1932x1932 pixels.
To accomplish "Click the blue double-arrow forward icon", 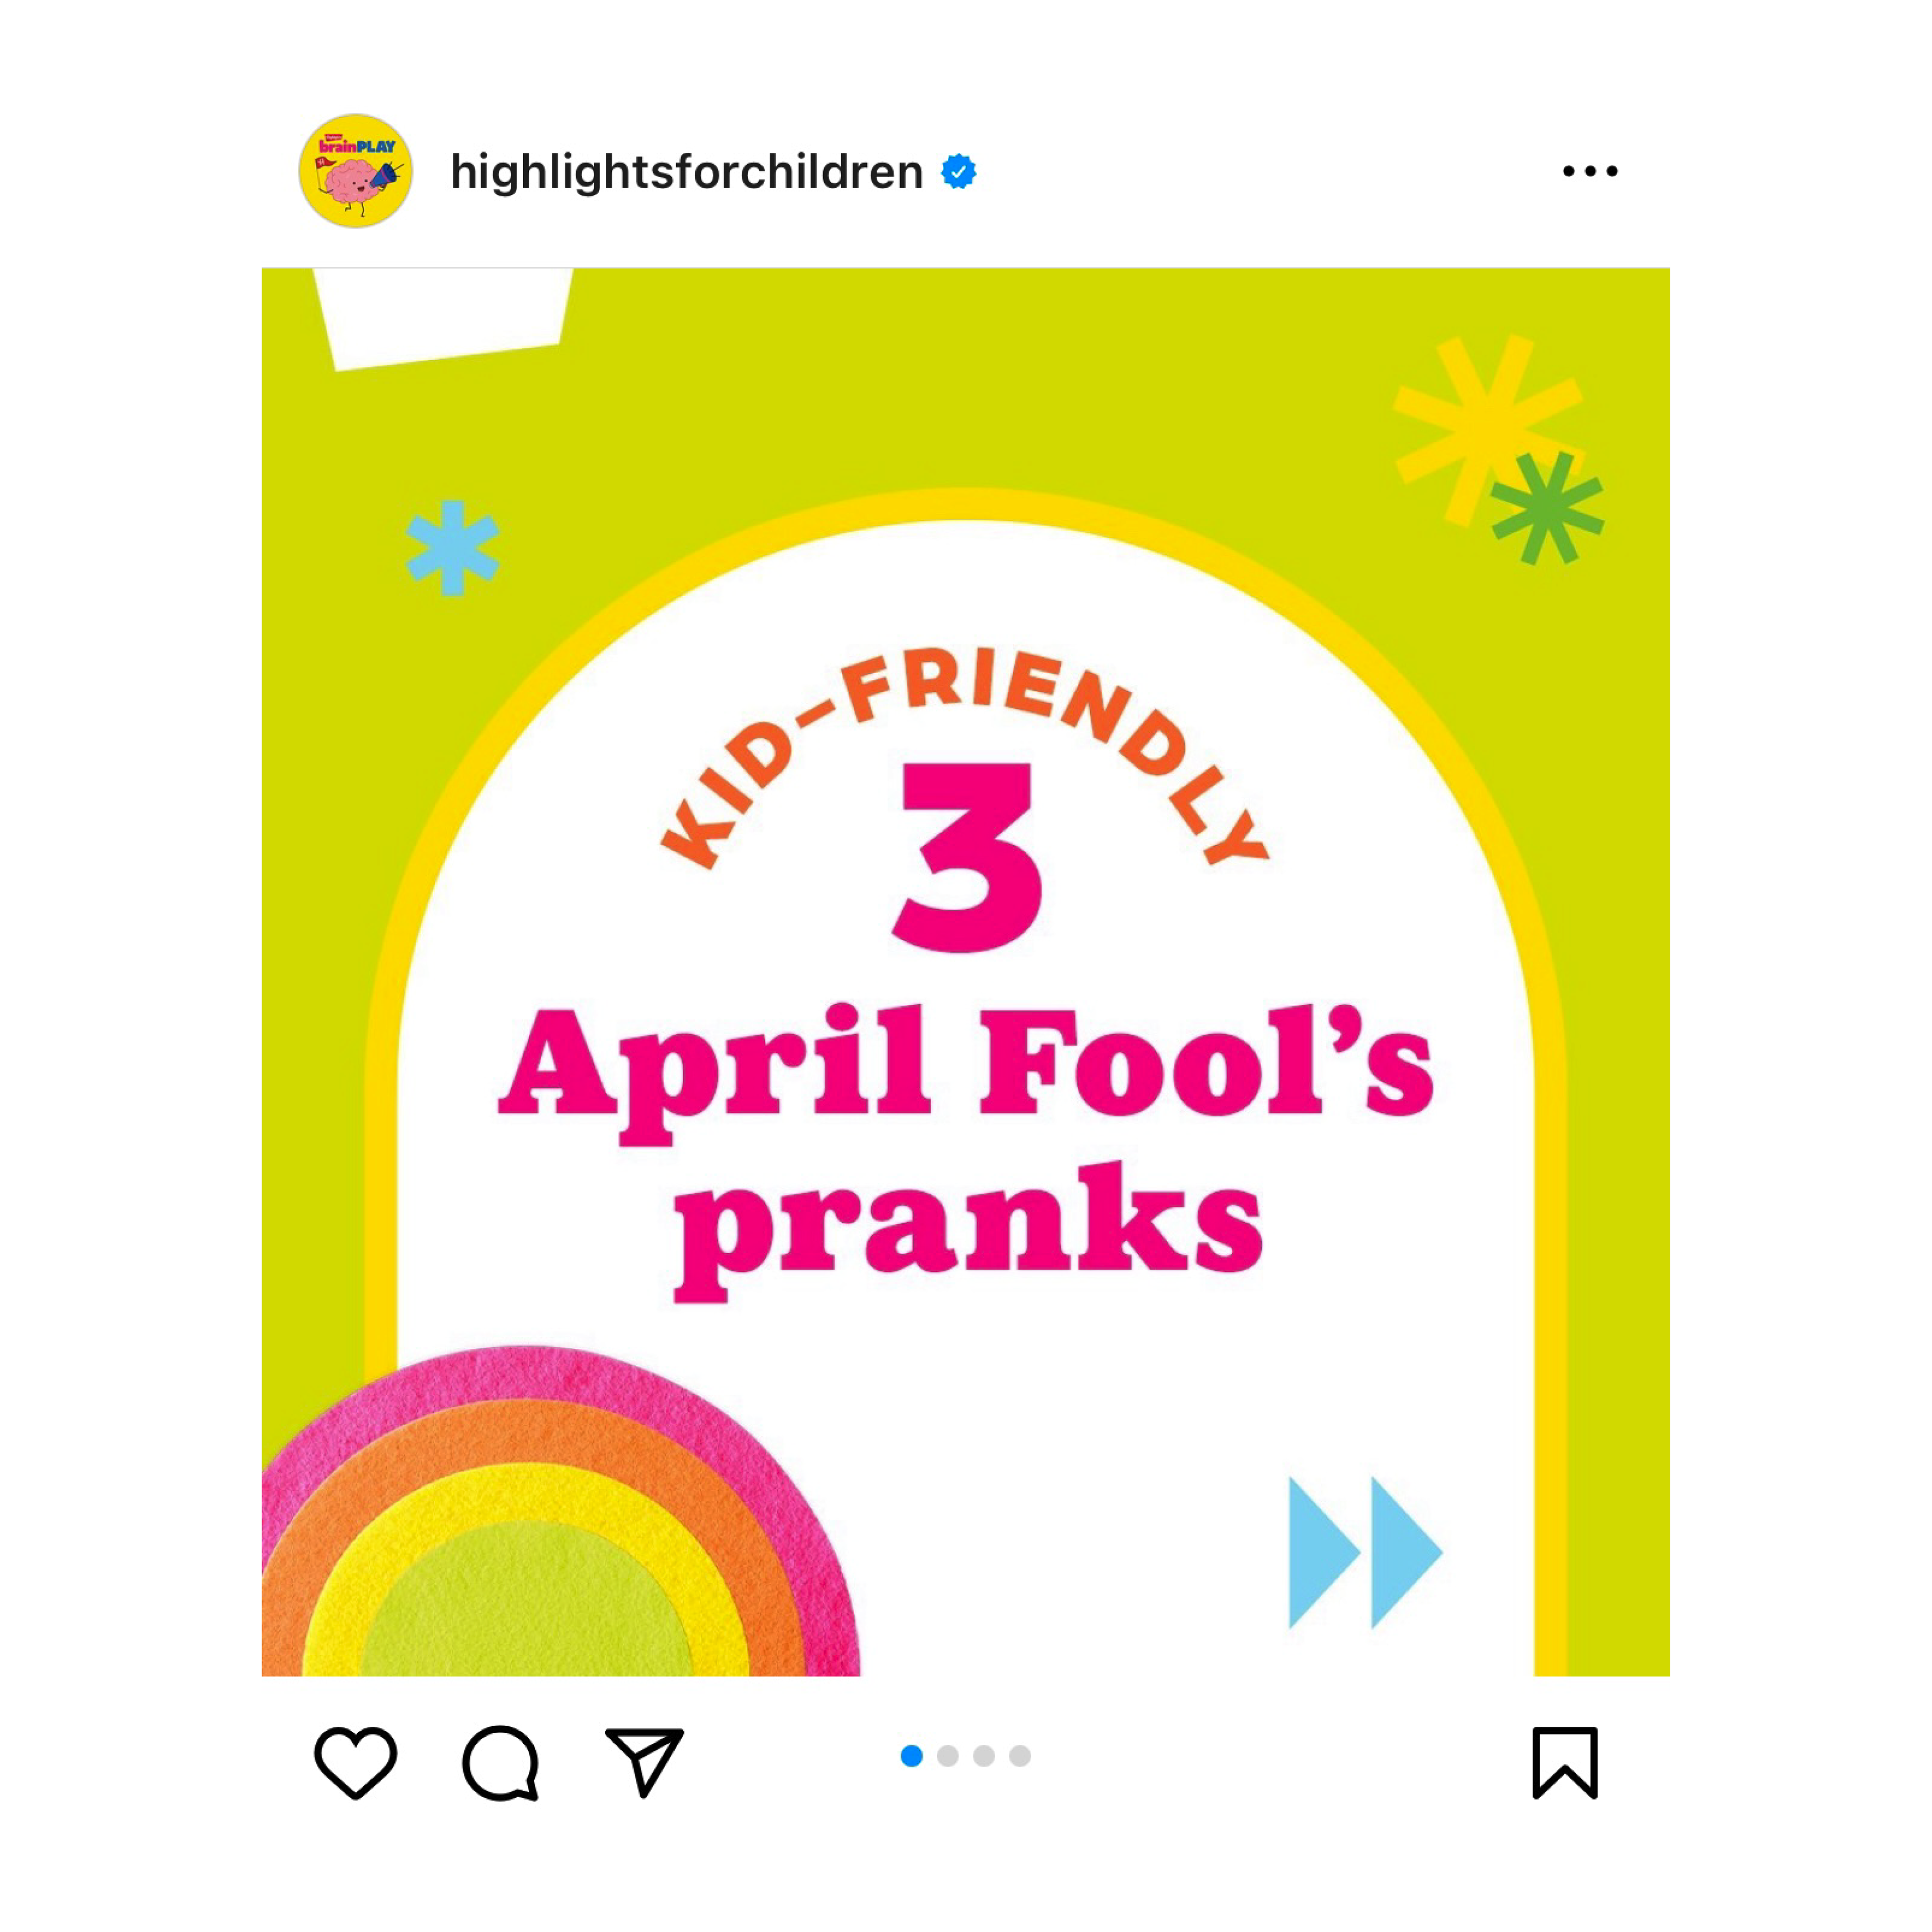I will [x=1365, y=1552].
